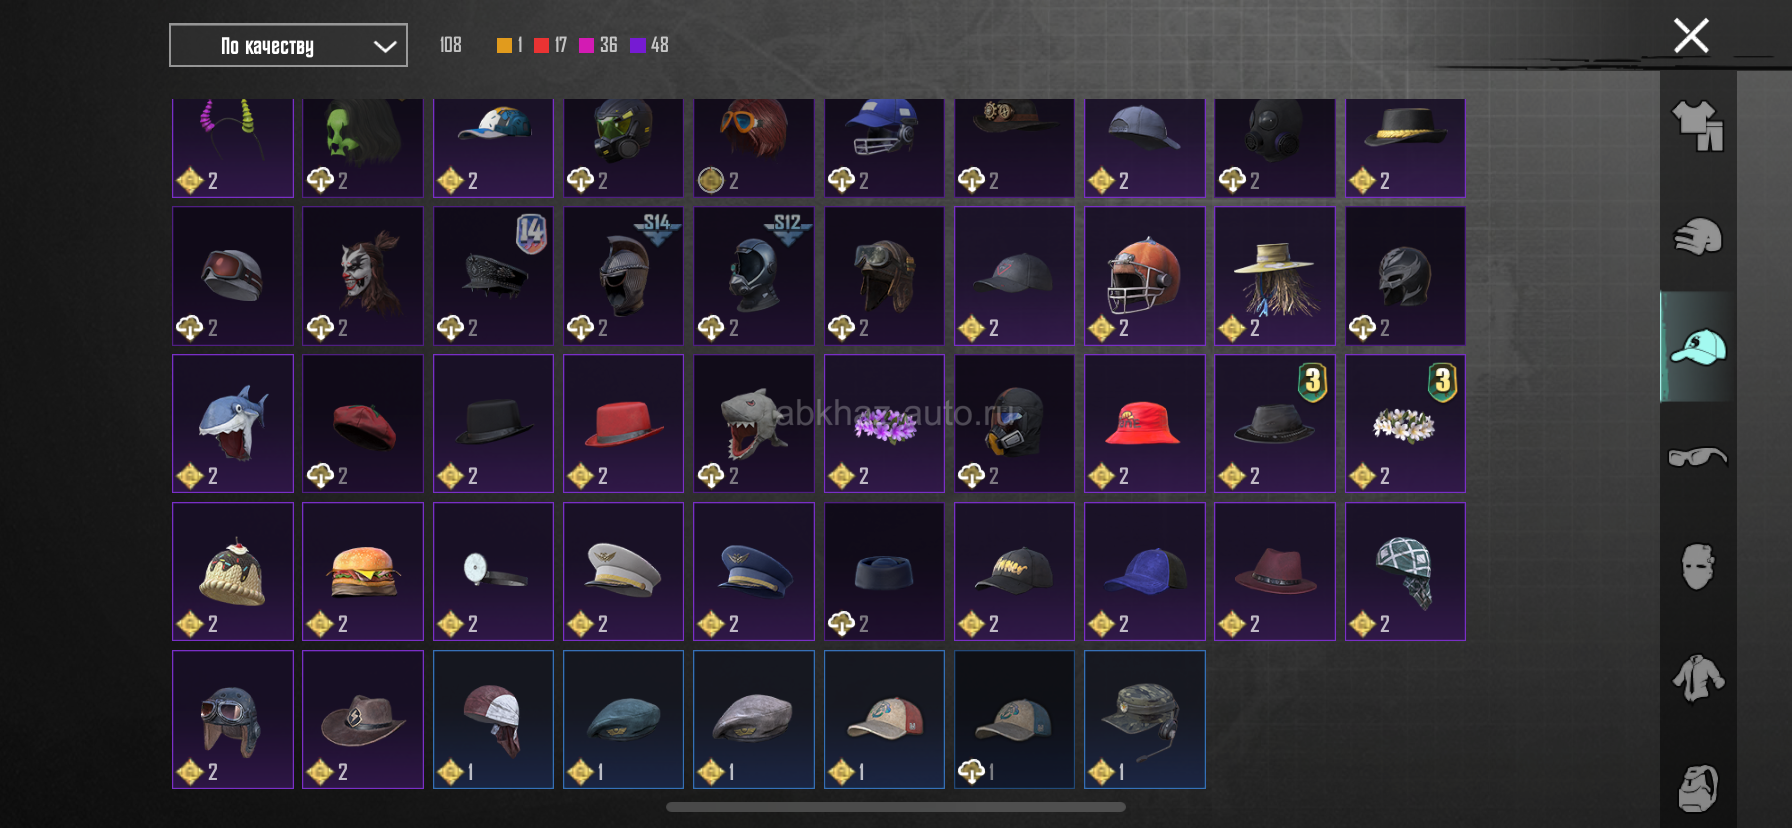Viewport: 1792px width, 828px height.
Task: Open the glasses category icon
Action: pyautogui.click(x=1698, y=457)
